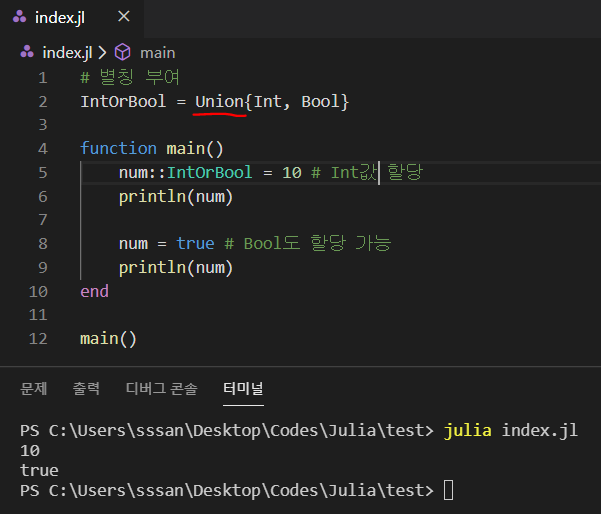Show the 디버그 콘솔 panel tab

tap(161, 388)
